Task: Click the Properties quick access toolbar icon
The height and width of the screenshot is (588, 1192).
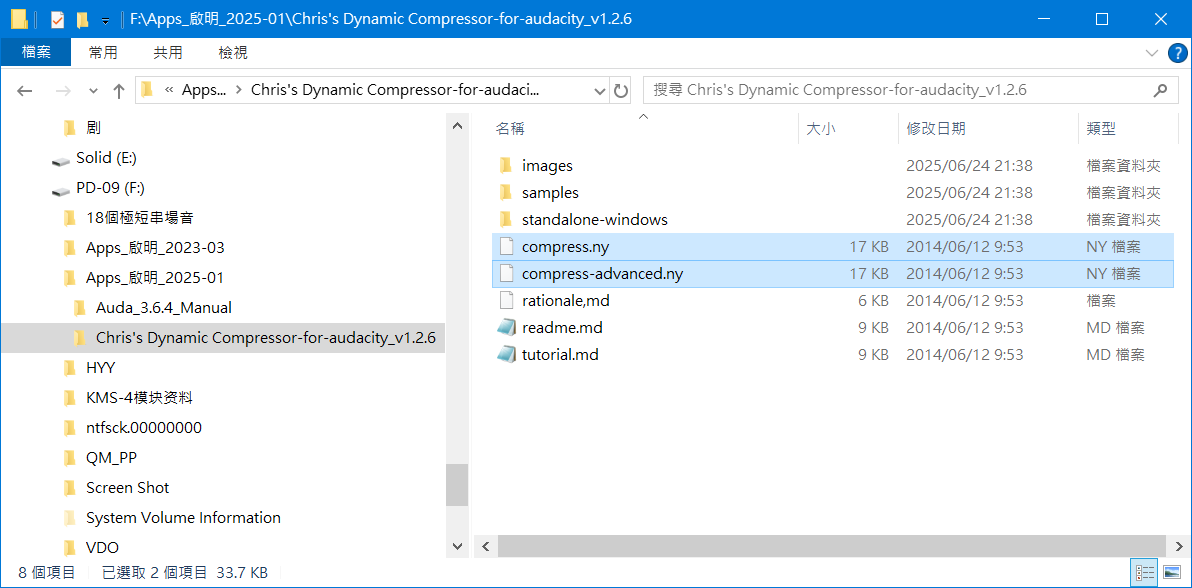Action: point(56,19)
